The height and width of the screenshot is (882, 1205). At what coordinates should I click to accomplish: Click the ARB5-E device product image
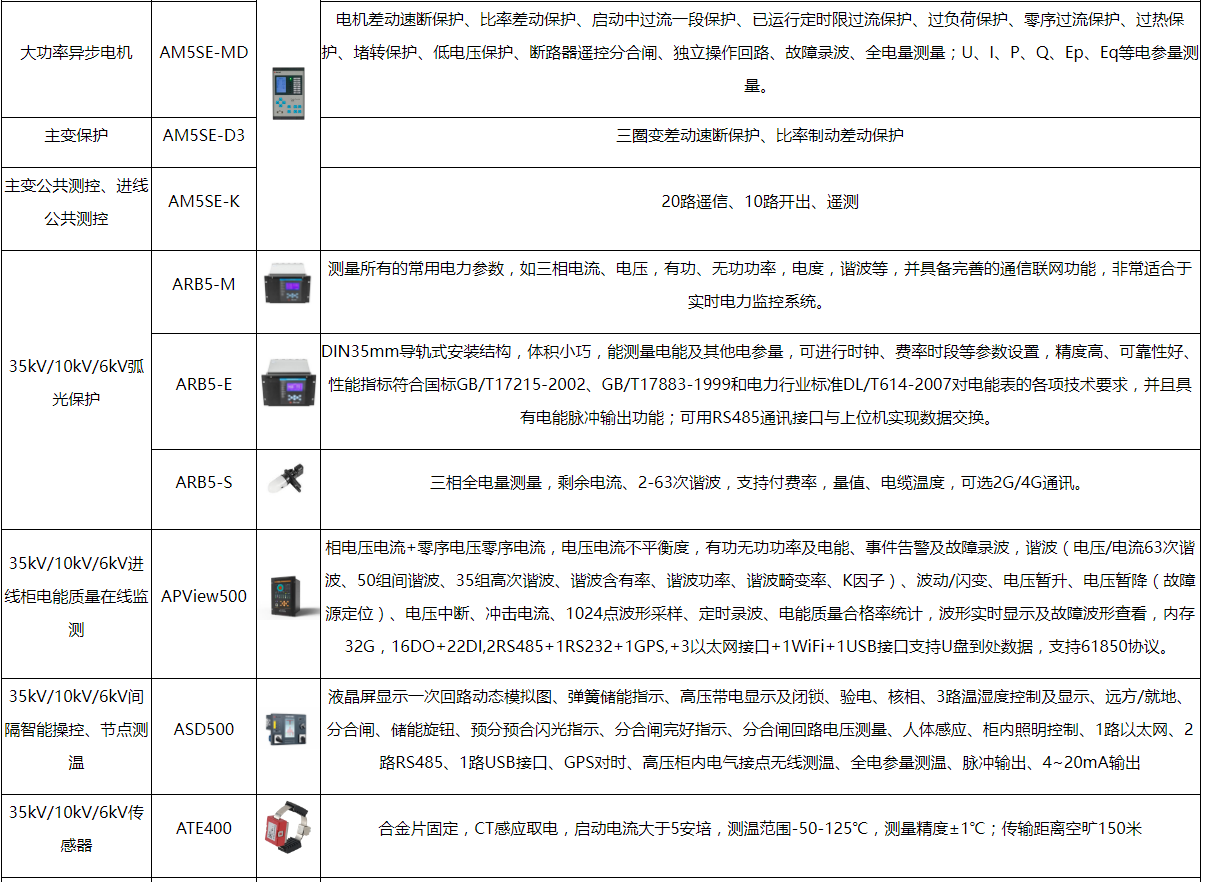288,384
